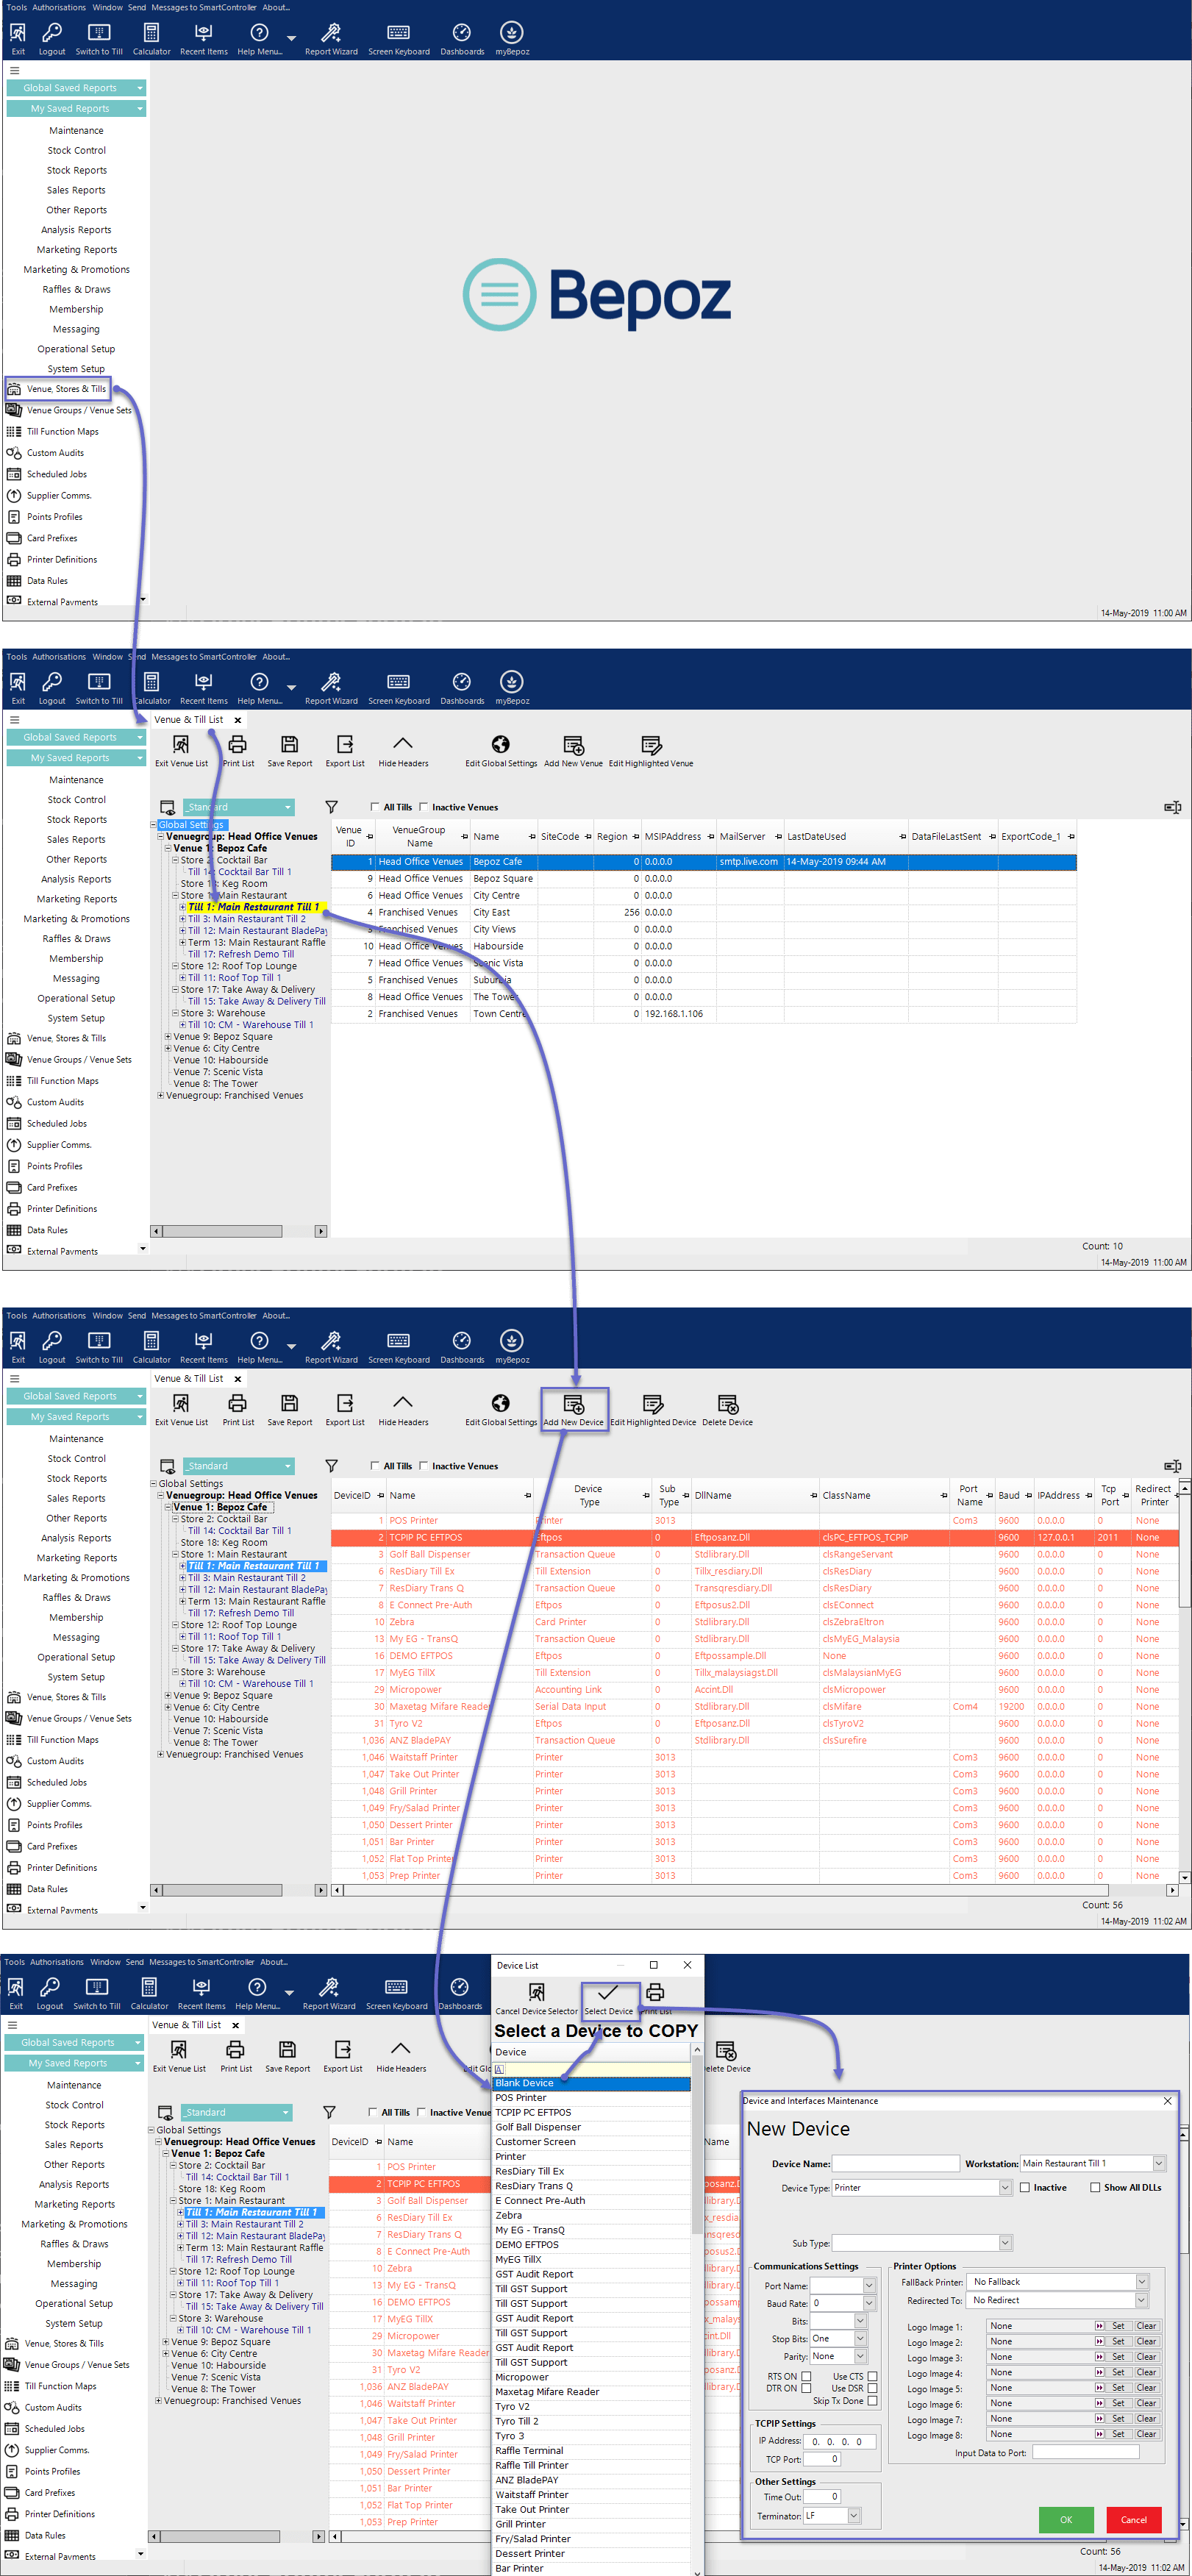
Task: Check the Skip Tx Done box
Action: pos(872,2400)
